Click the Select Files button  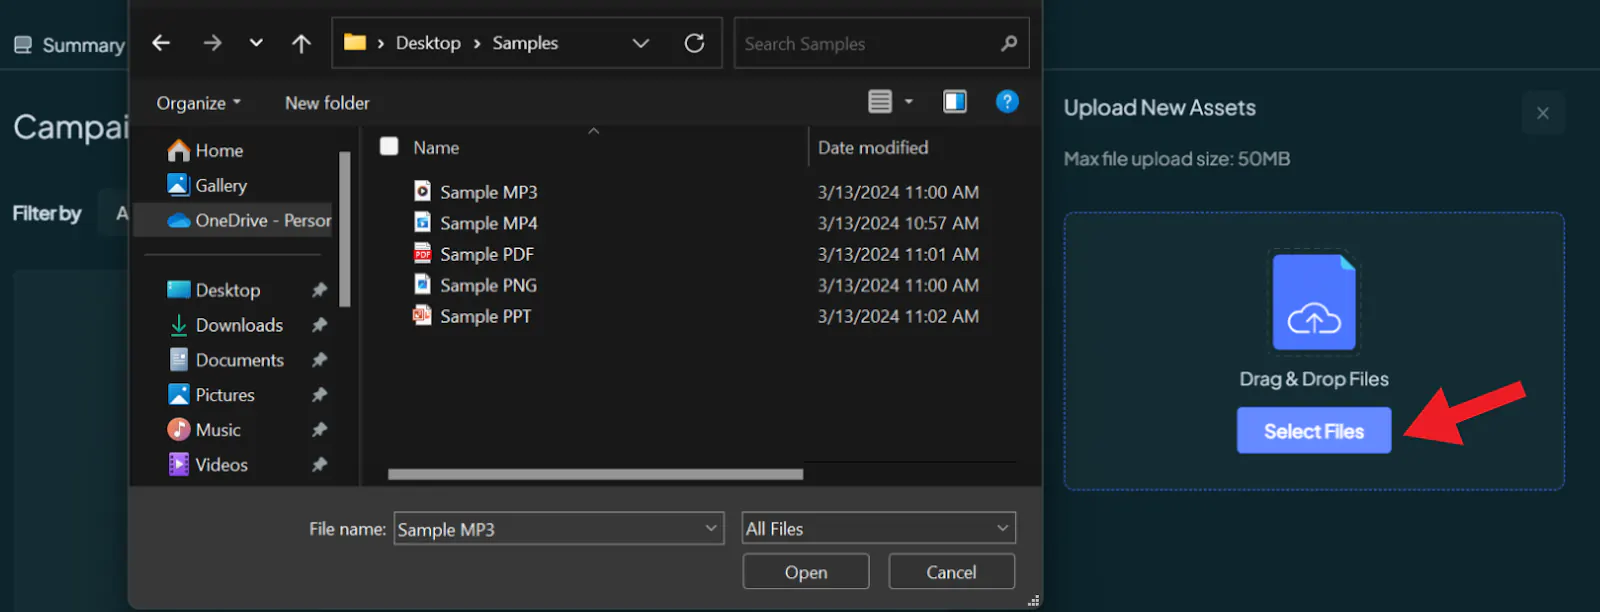(x=1314, y=431)
